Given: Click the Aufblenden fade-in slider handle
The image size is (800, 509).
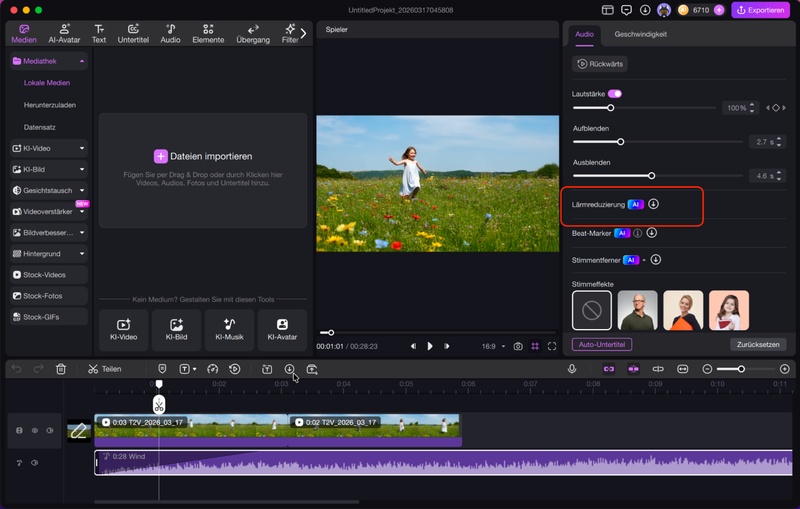Looking at the screenshot, I should pos(620,142).
